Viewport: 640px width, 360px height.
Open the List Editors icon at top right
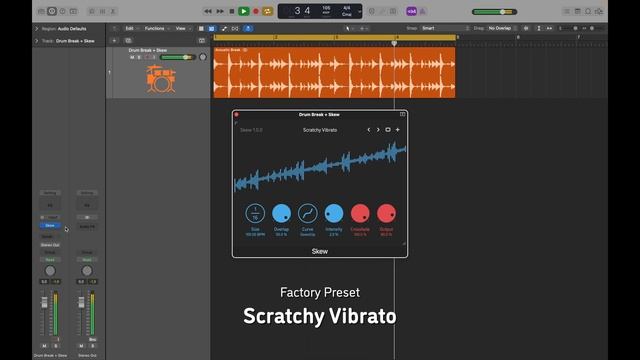click(x=567, y=11)
